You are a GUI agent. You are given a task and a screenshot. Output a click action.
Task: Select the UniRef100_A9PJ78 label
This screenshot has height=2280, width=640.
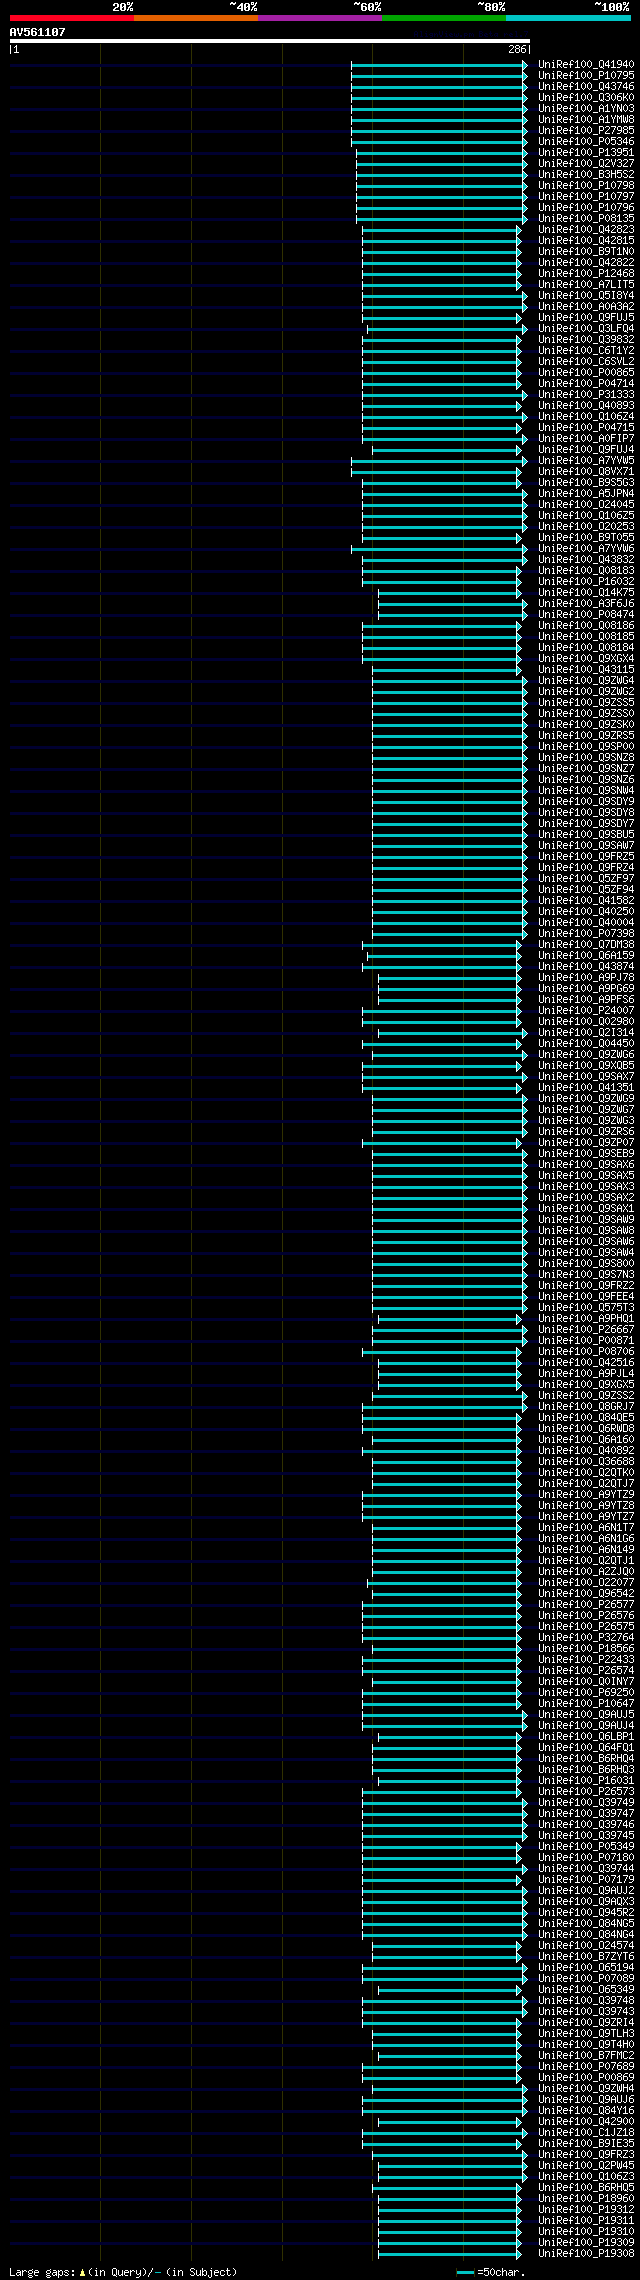(586, 977)
